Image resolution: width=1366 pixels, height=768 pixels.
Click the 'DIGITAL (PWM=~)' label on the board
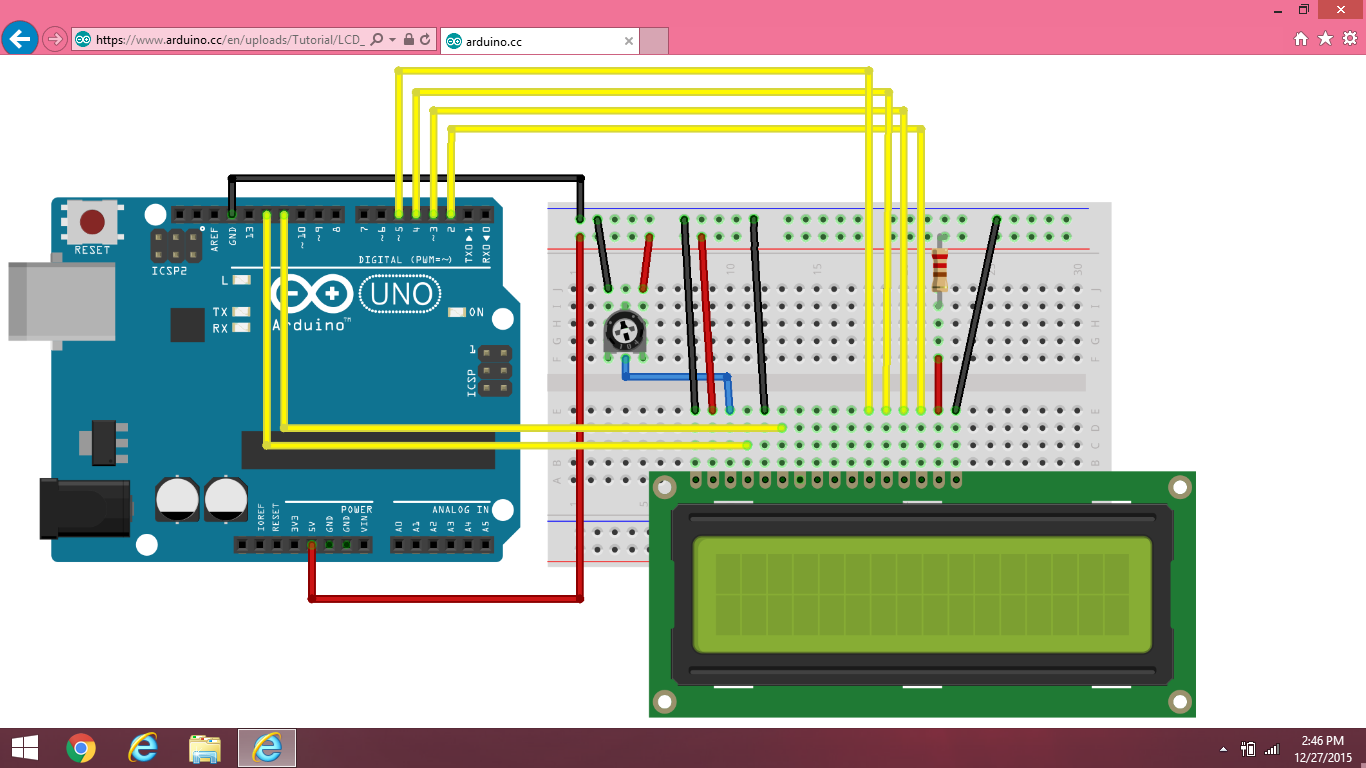[404, 260]
